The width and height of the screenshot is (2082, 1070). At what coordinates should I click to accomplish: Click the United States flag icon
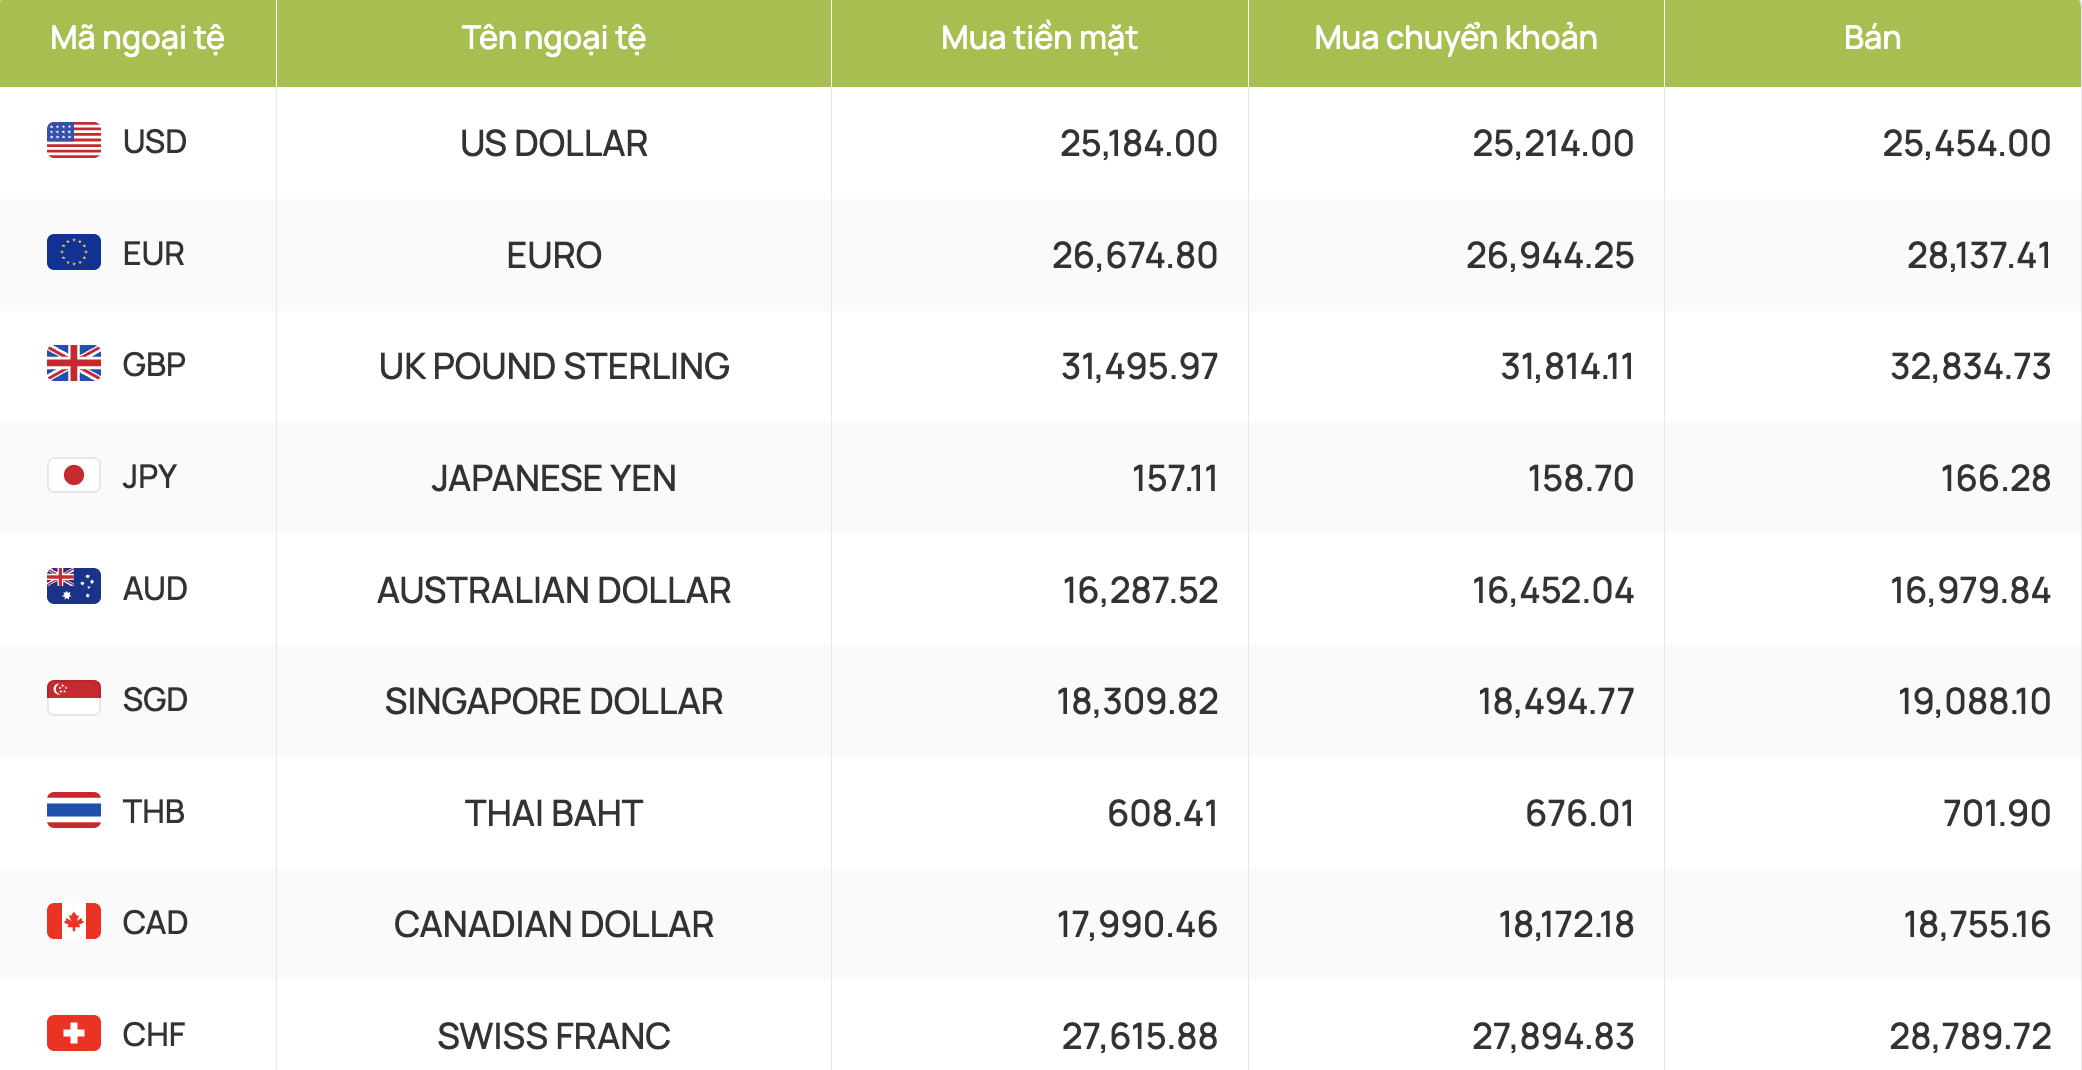(x=74, y=141)
